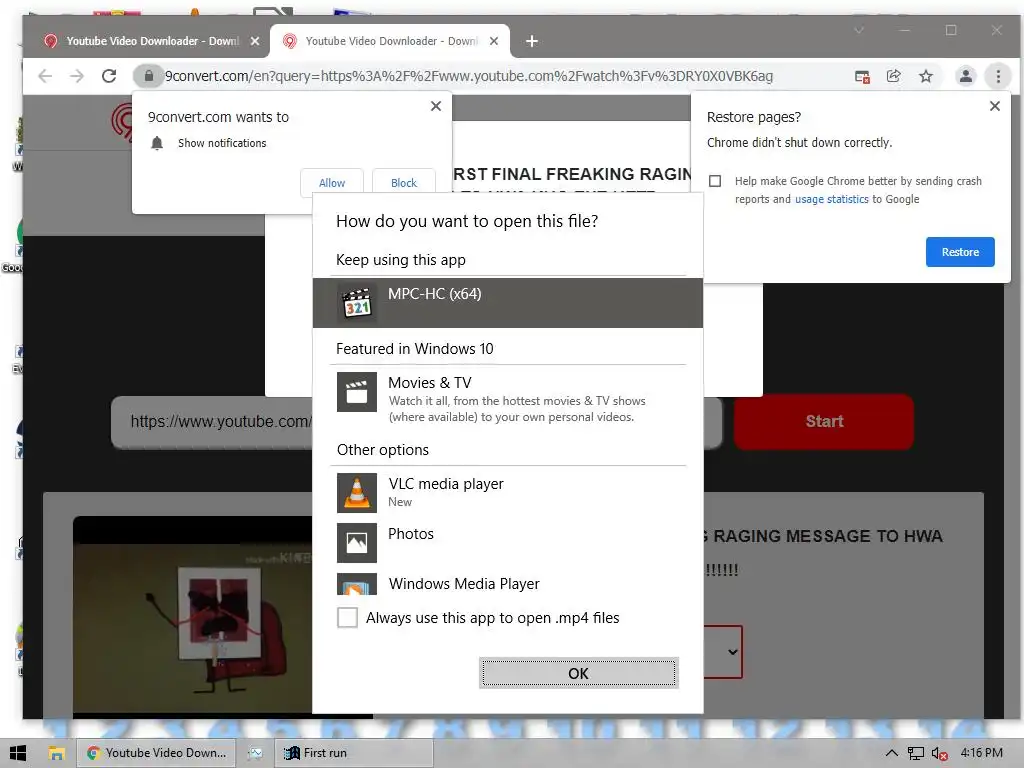Confirm the open-with dialog with OK

(578, 673)
